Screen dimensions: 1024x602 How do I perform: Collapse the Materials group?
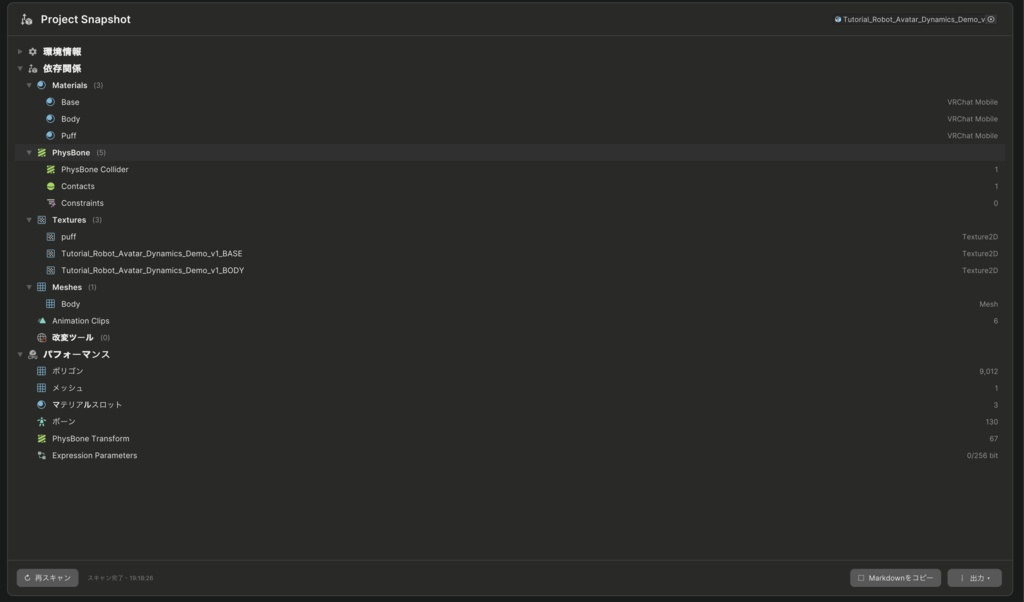29,86
